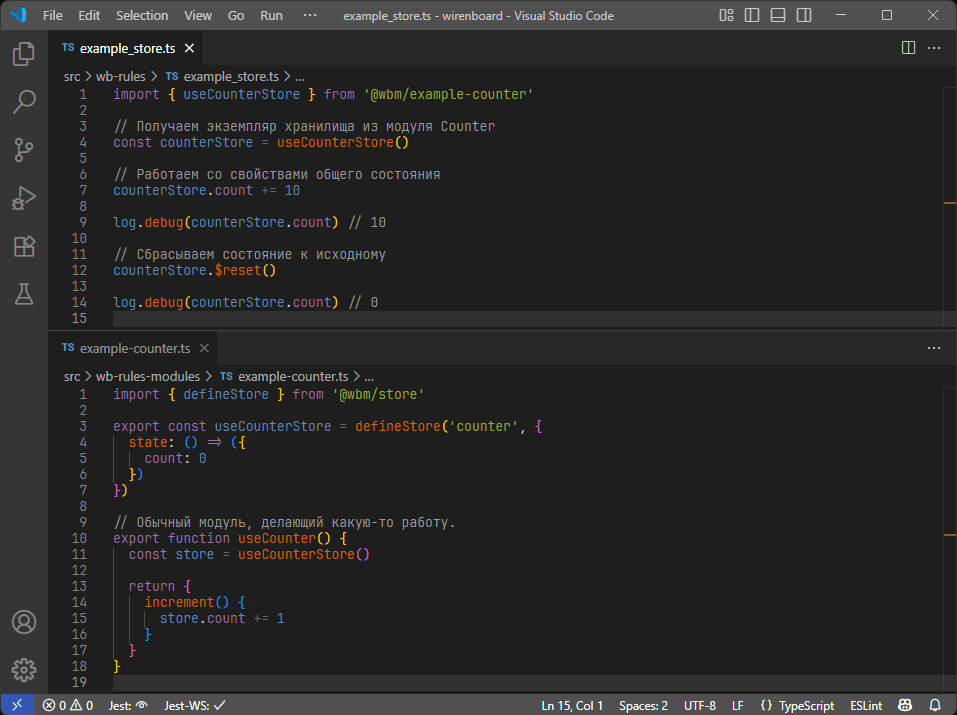Open the Accounts menu icon

[x=24, y=622]
